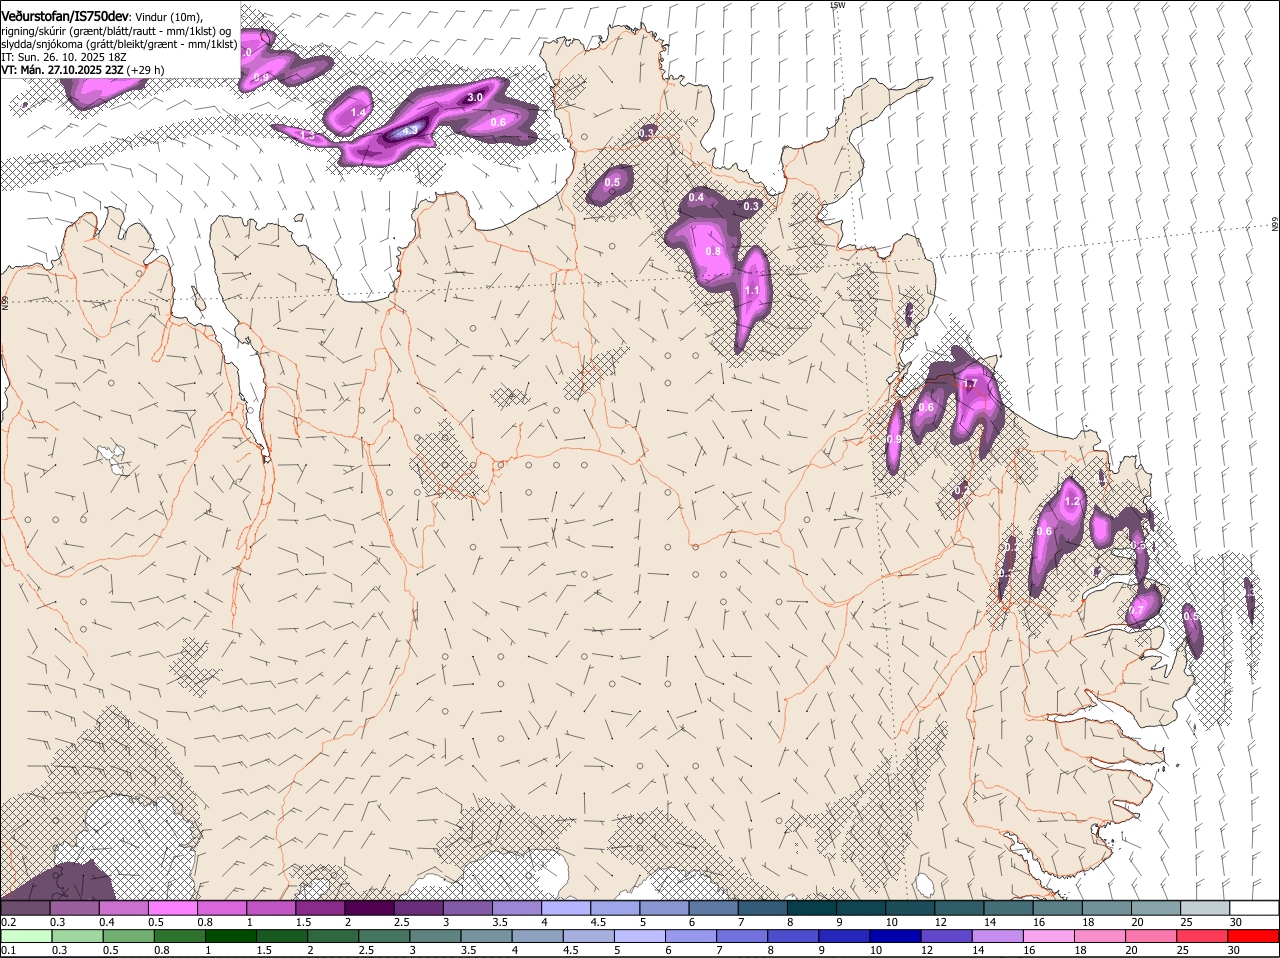Pick rain scale deep blue swatch 10 to 12
This screenshot has width=1280, height=958.
click(x=895, y=937)
